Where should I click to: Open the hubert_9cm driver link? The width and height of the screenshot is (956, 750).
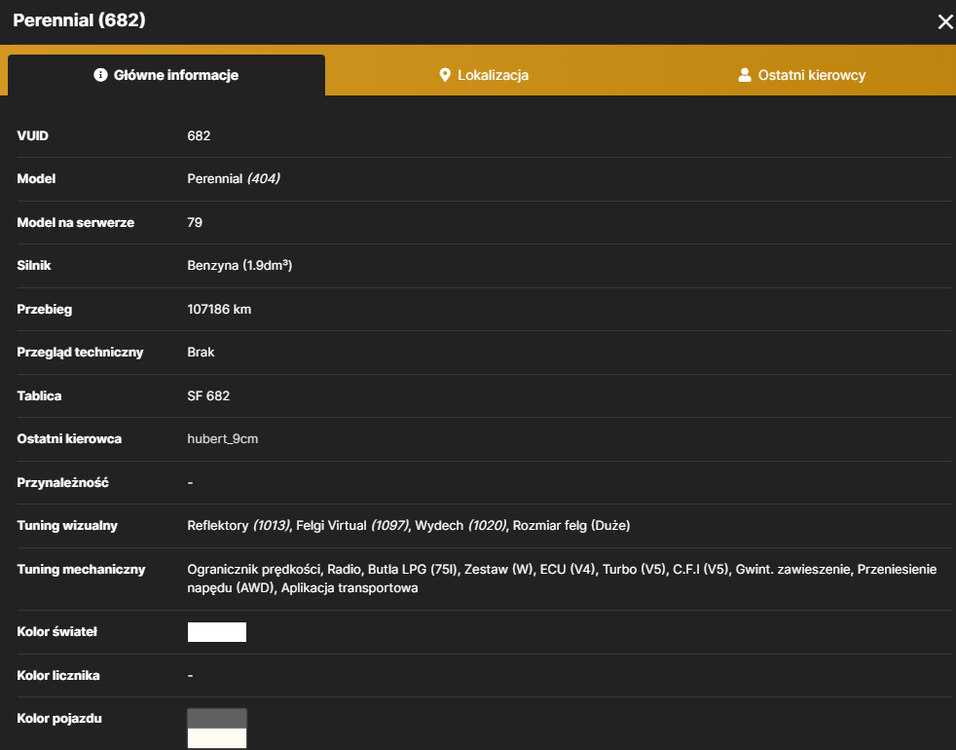[223, 439]
